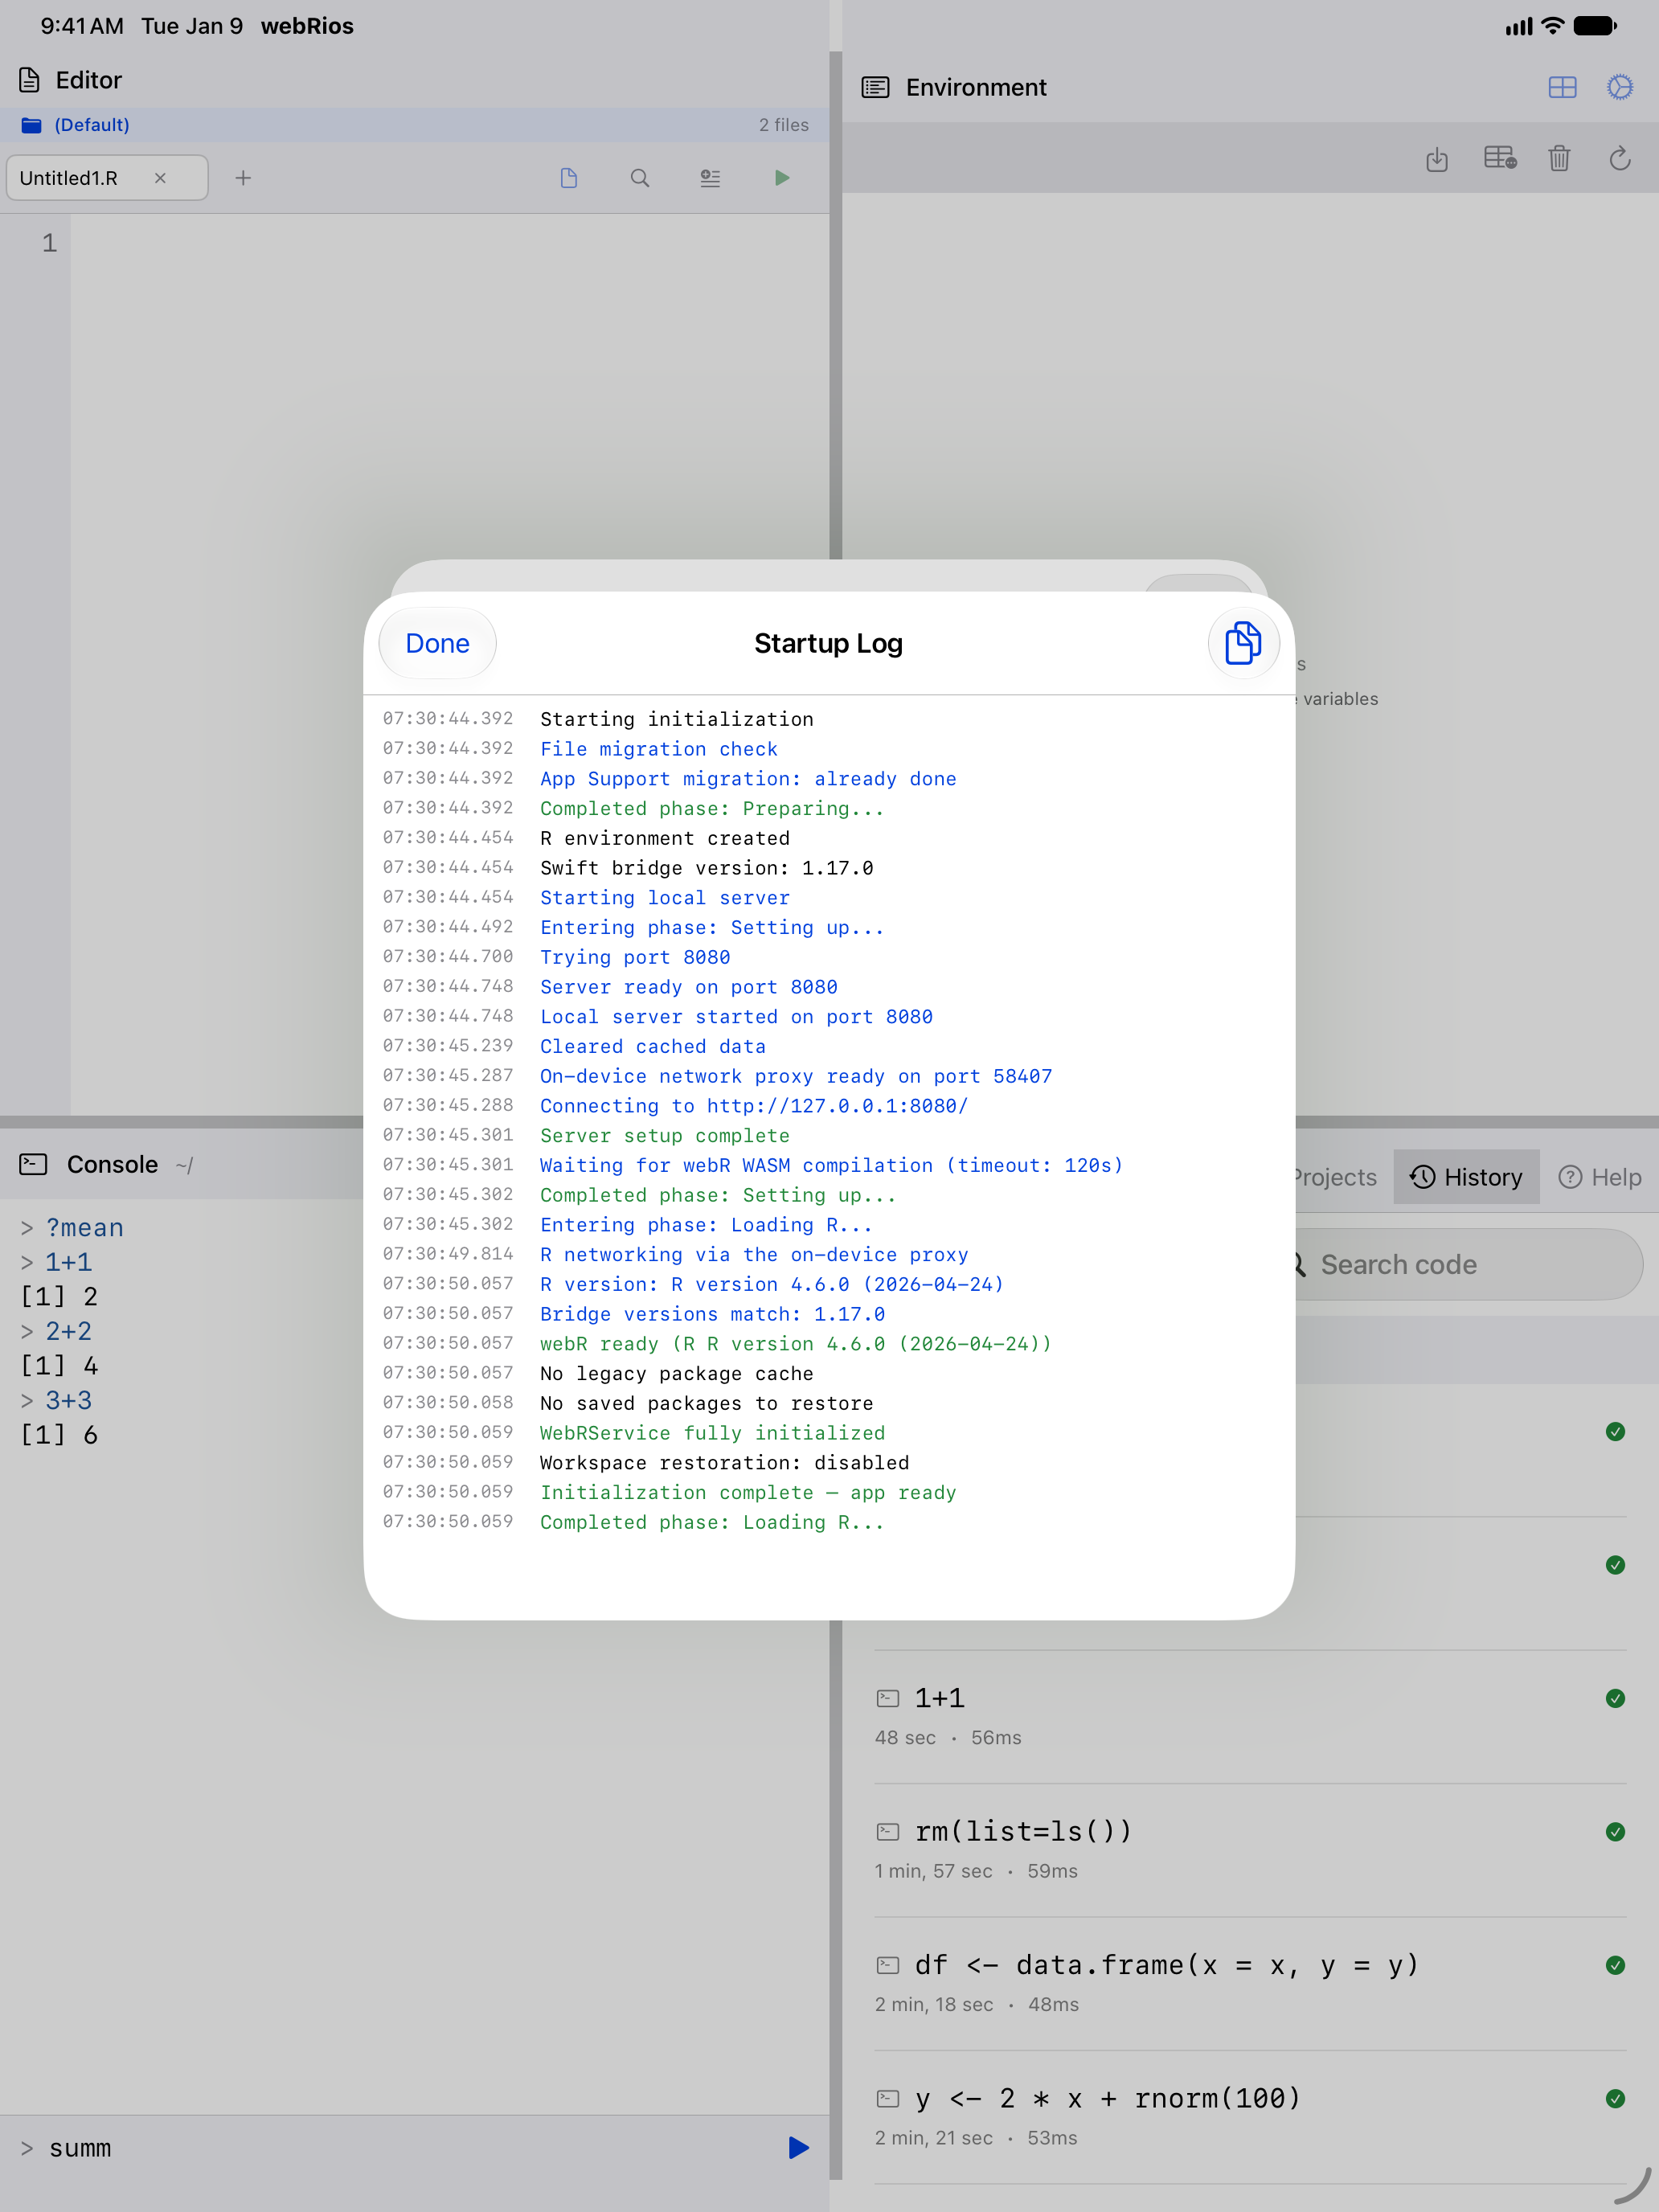This screenshot has width=1659, height=2212.
Task: Click the Wi-Fi status icon
Action: (1552, 26)
